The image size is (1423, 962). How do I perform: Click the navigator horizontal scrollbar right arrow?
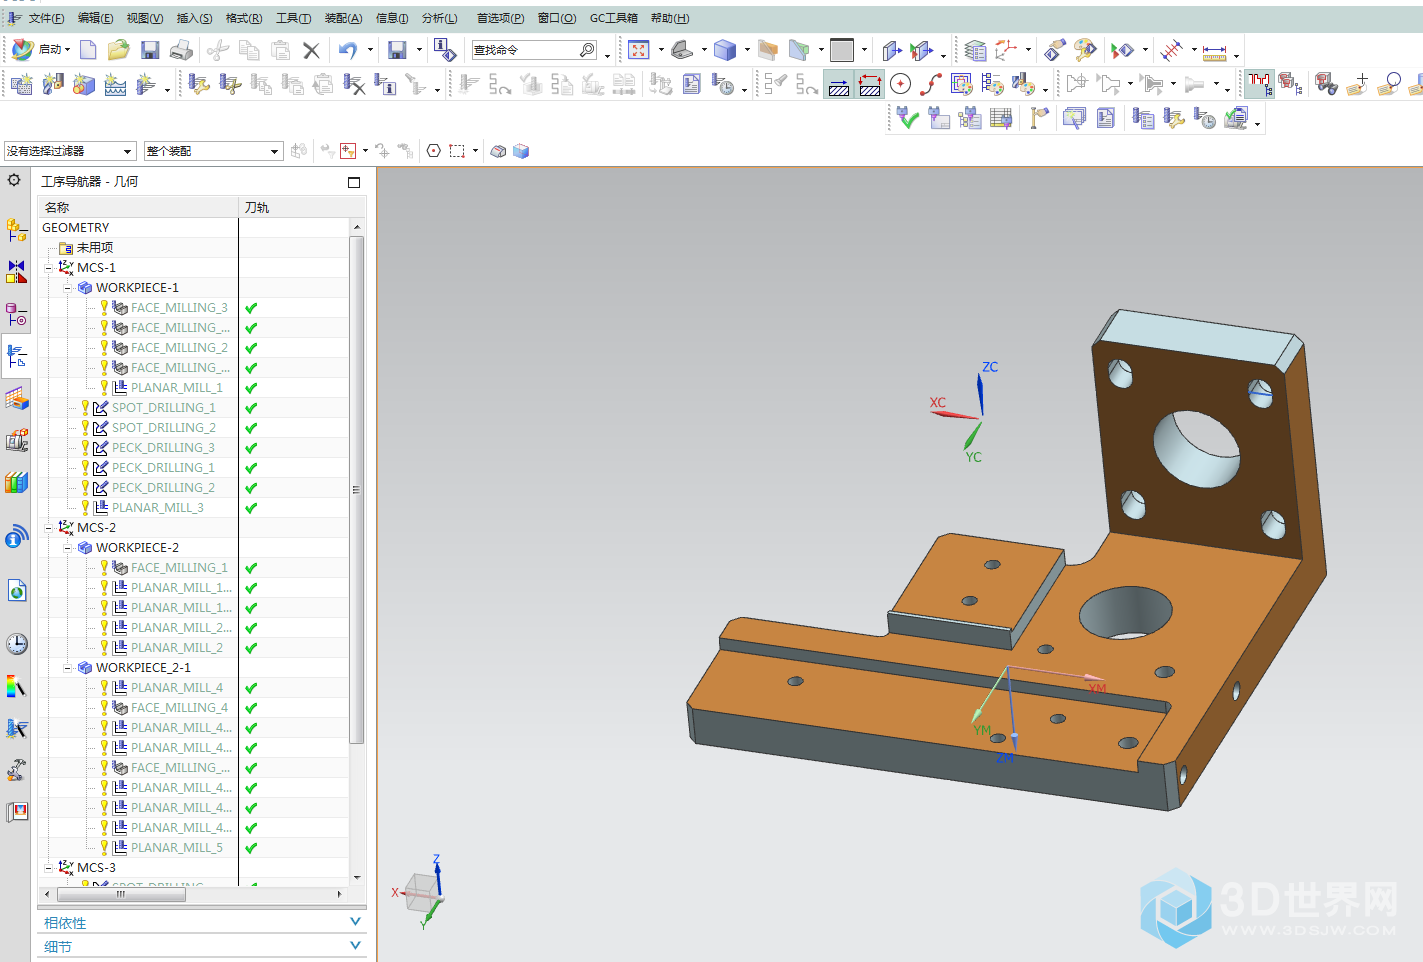340,894
